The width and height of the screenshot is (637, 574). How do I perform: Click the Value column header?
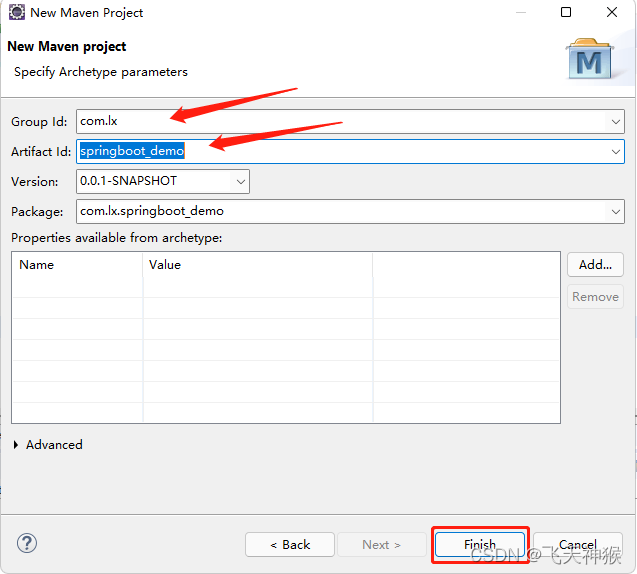coord(258,265)
